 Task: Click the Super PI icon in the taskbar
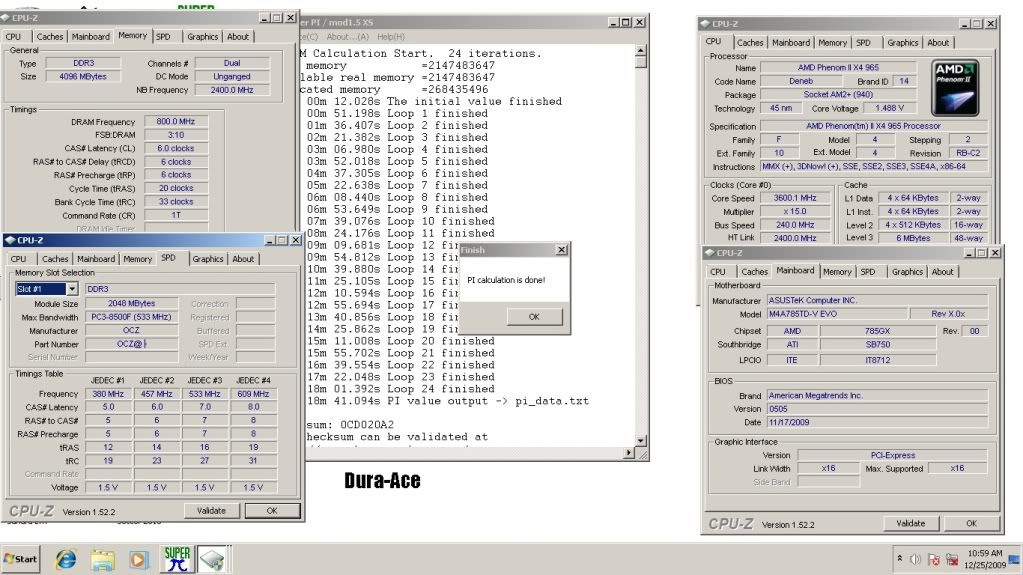(x=177, y=559)
